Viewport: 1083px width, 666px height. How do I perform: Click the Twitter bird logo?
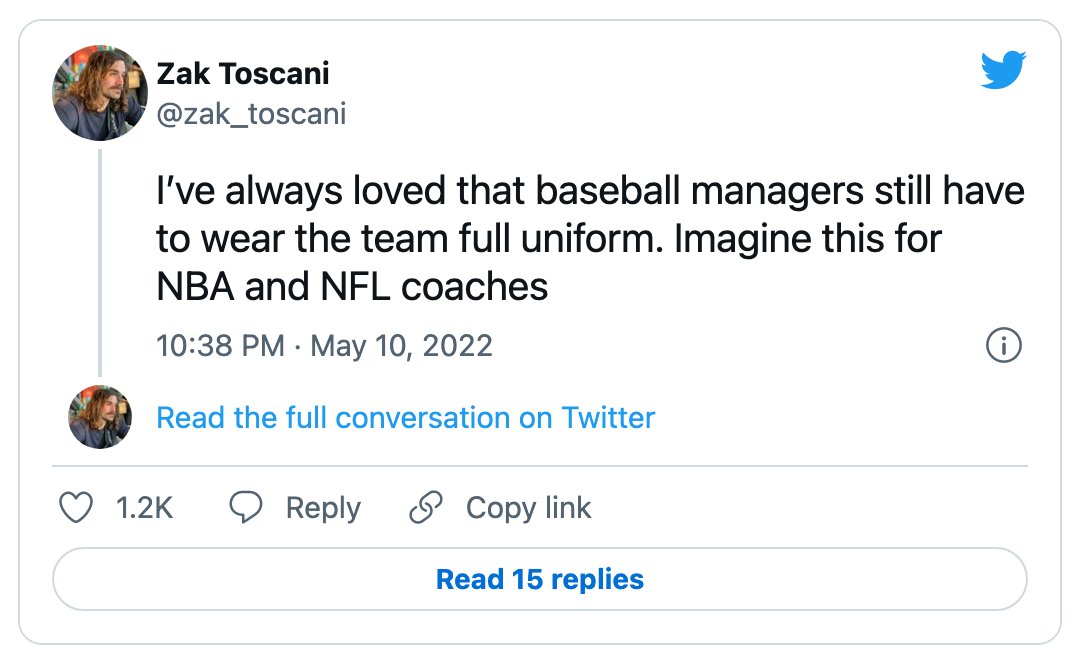point(1004,69)
